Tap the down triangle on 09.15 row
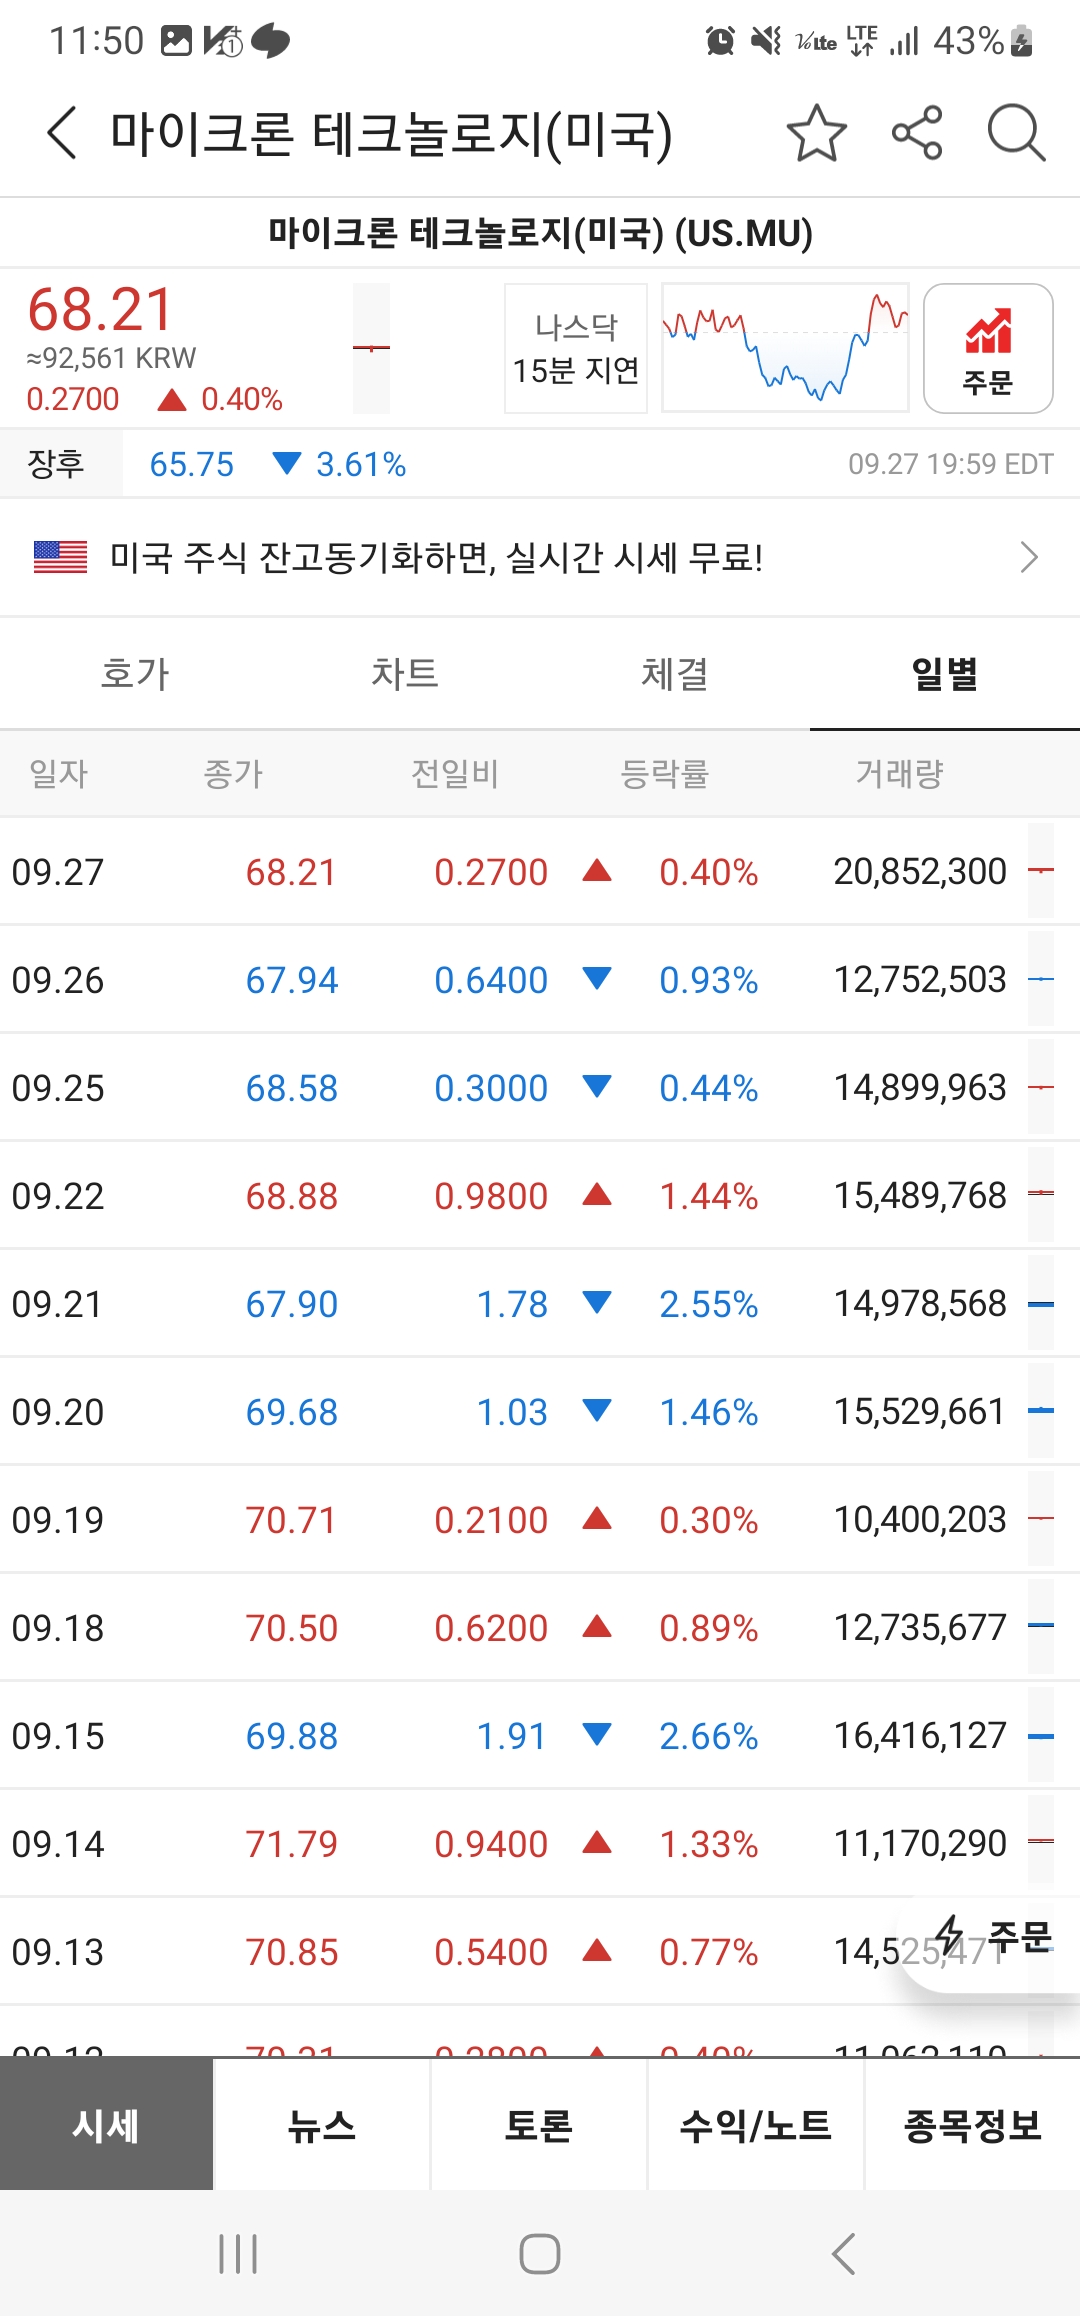Screen dimensions: 1080x2316 [597, 1734]
